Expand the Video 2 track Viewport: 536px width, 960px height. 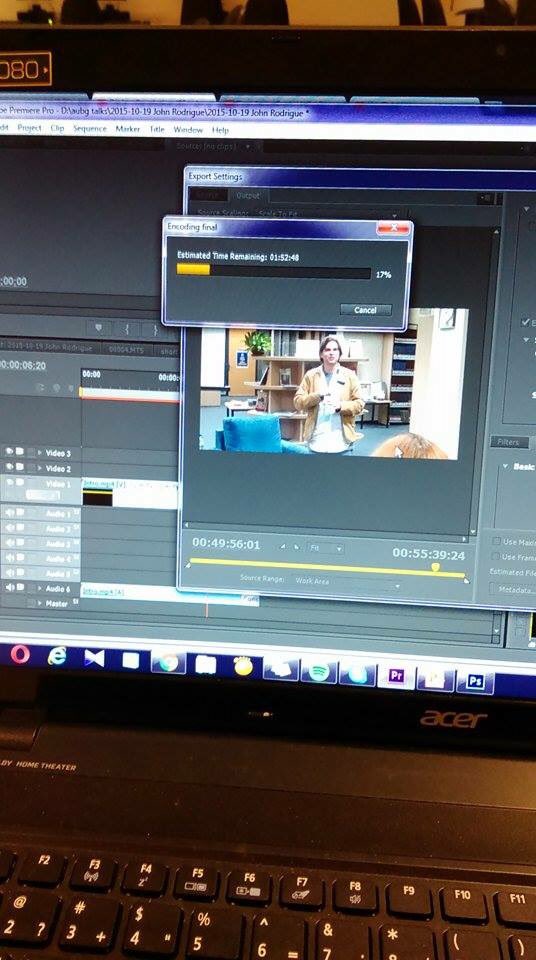coord(40,468)
